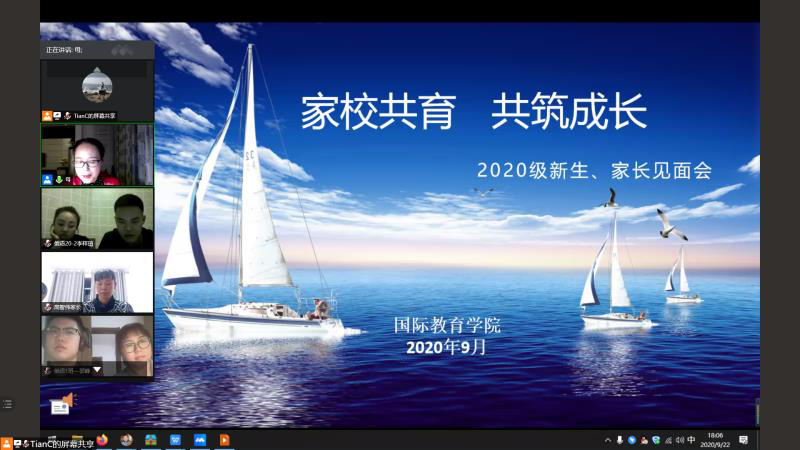
Task: Toggle the system volume speaker icon
Action: [x=680, y=440]
